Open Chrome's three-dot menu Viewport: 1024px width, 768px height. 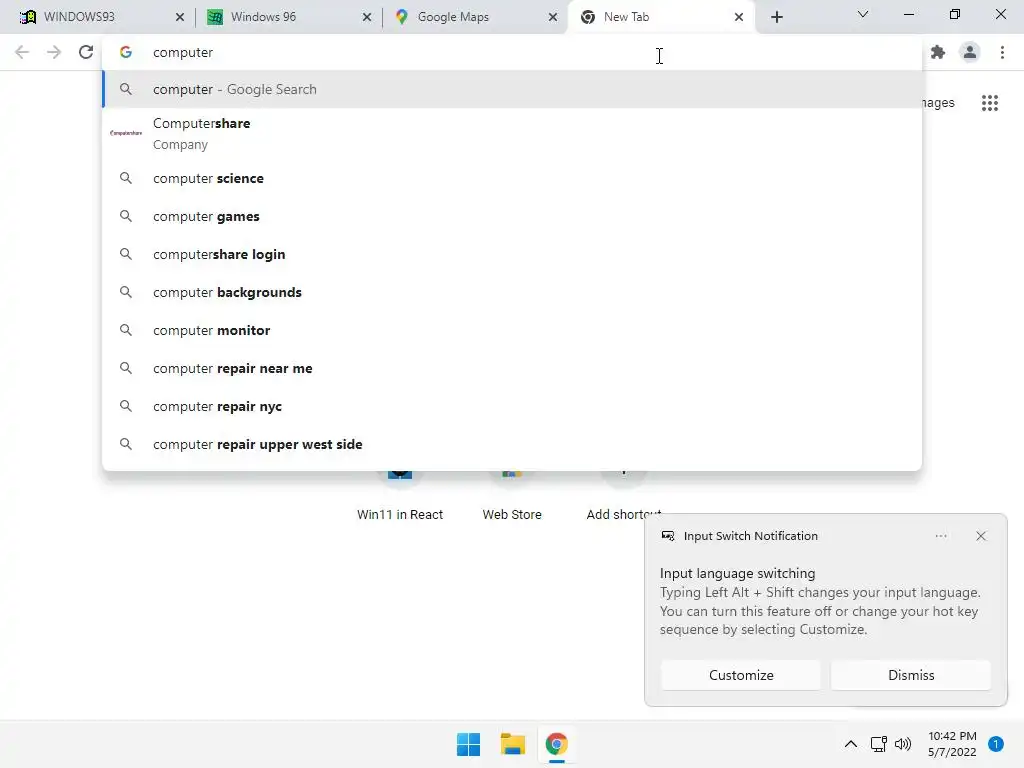click(1002, 52)
